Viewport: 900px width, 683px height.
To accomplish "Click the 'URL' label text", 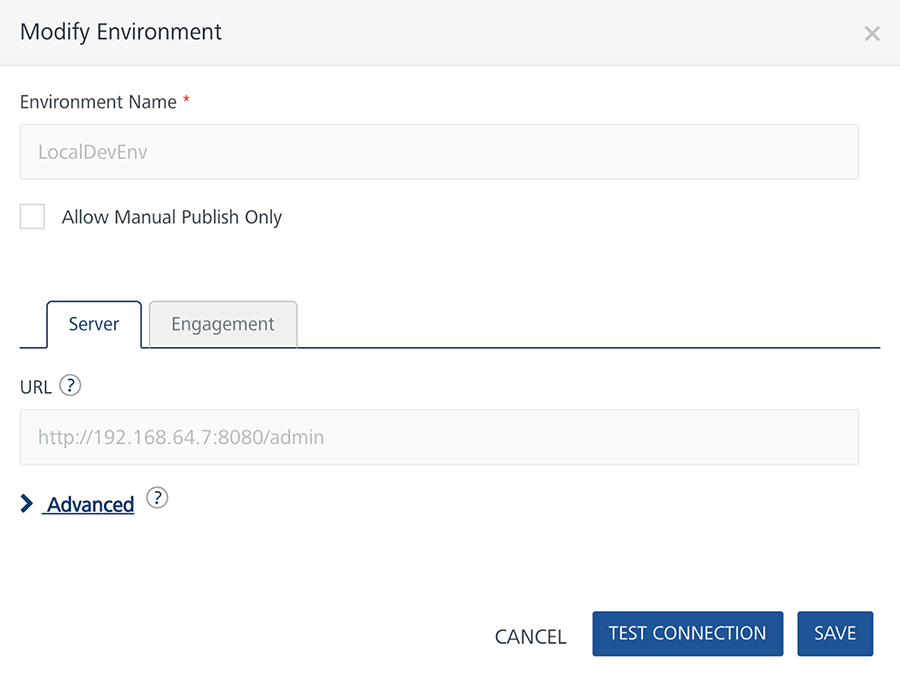I will point(36,387).
